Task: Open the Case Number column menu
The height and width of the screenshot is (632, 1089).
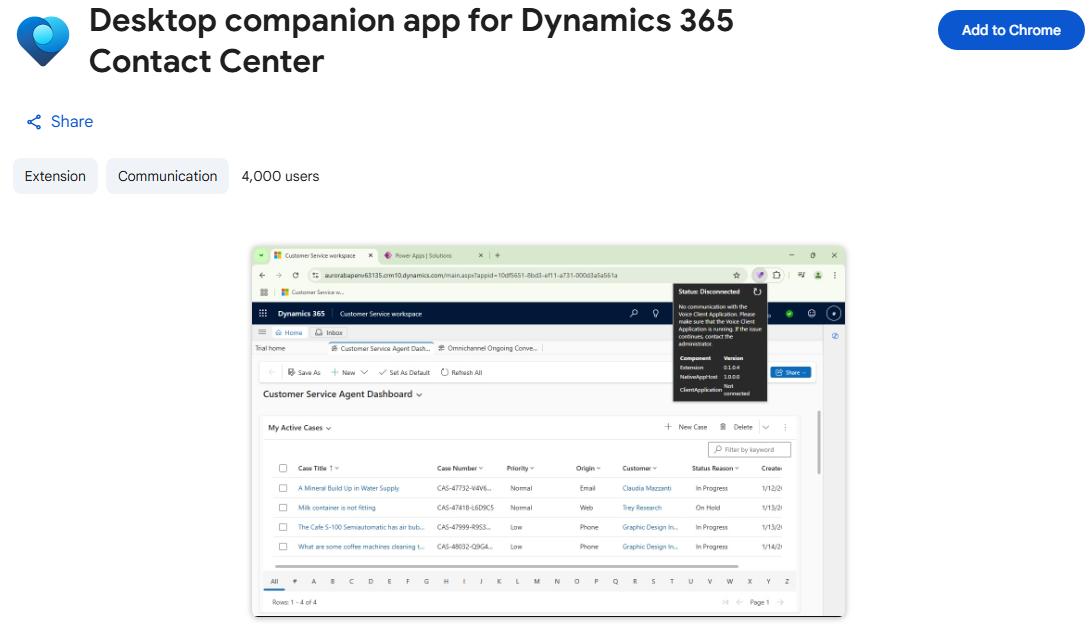Action: 460,468
